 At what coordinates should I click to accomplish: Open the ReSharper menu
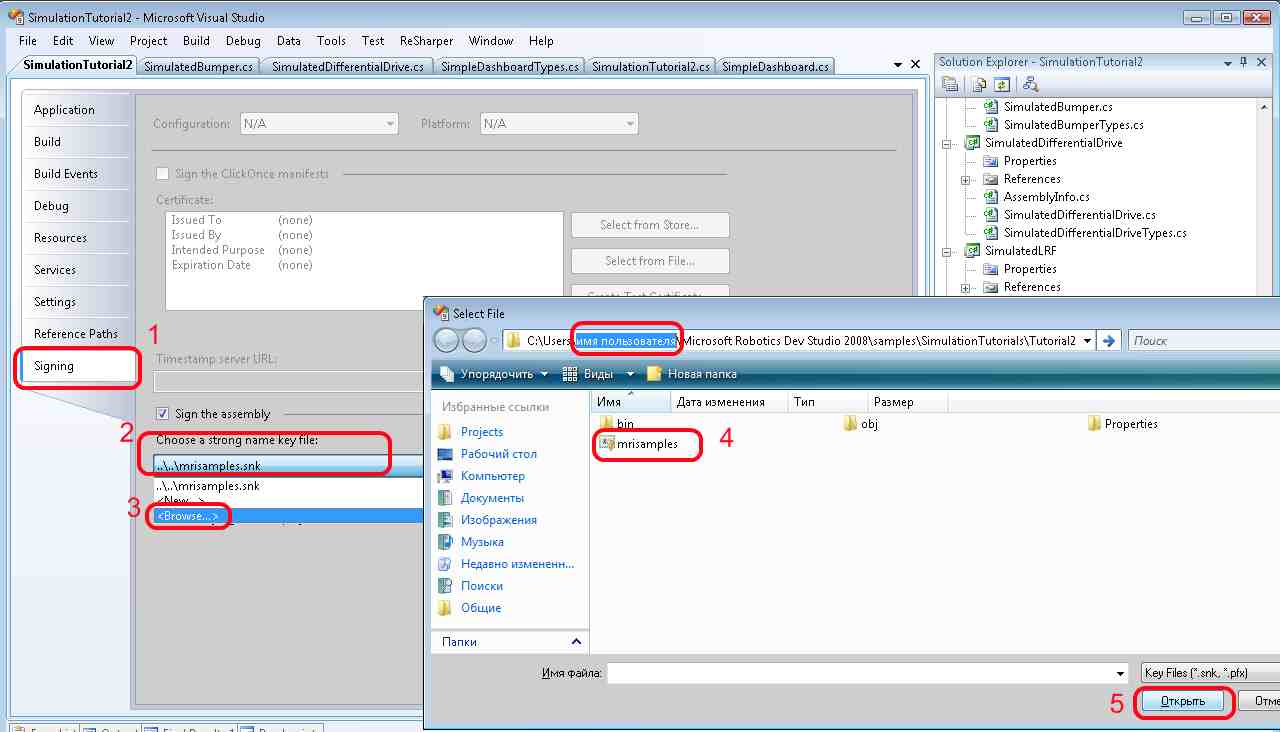[x=426, y=41]
